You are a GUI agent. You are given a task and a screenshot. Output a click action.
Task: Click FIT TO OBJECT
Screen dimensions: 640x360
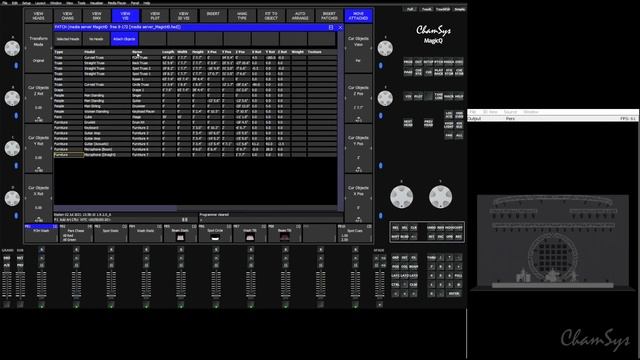click(271, 16)
